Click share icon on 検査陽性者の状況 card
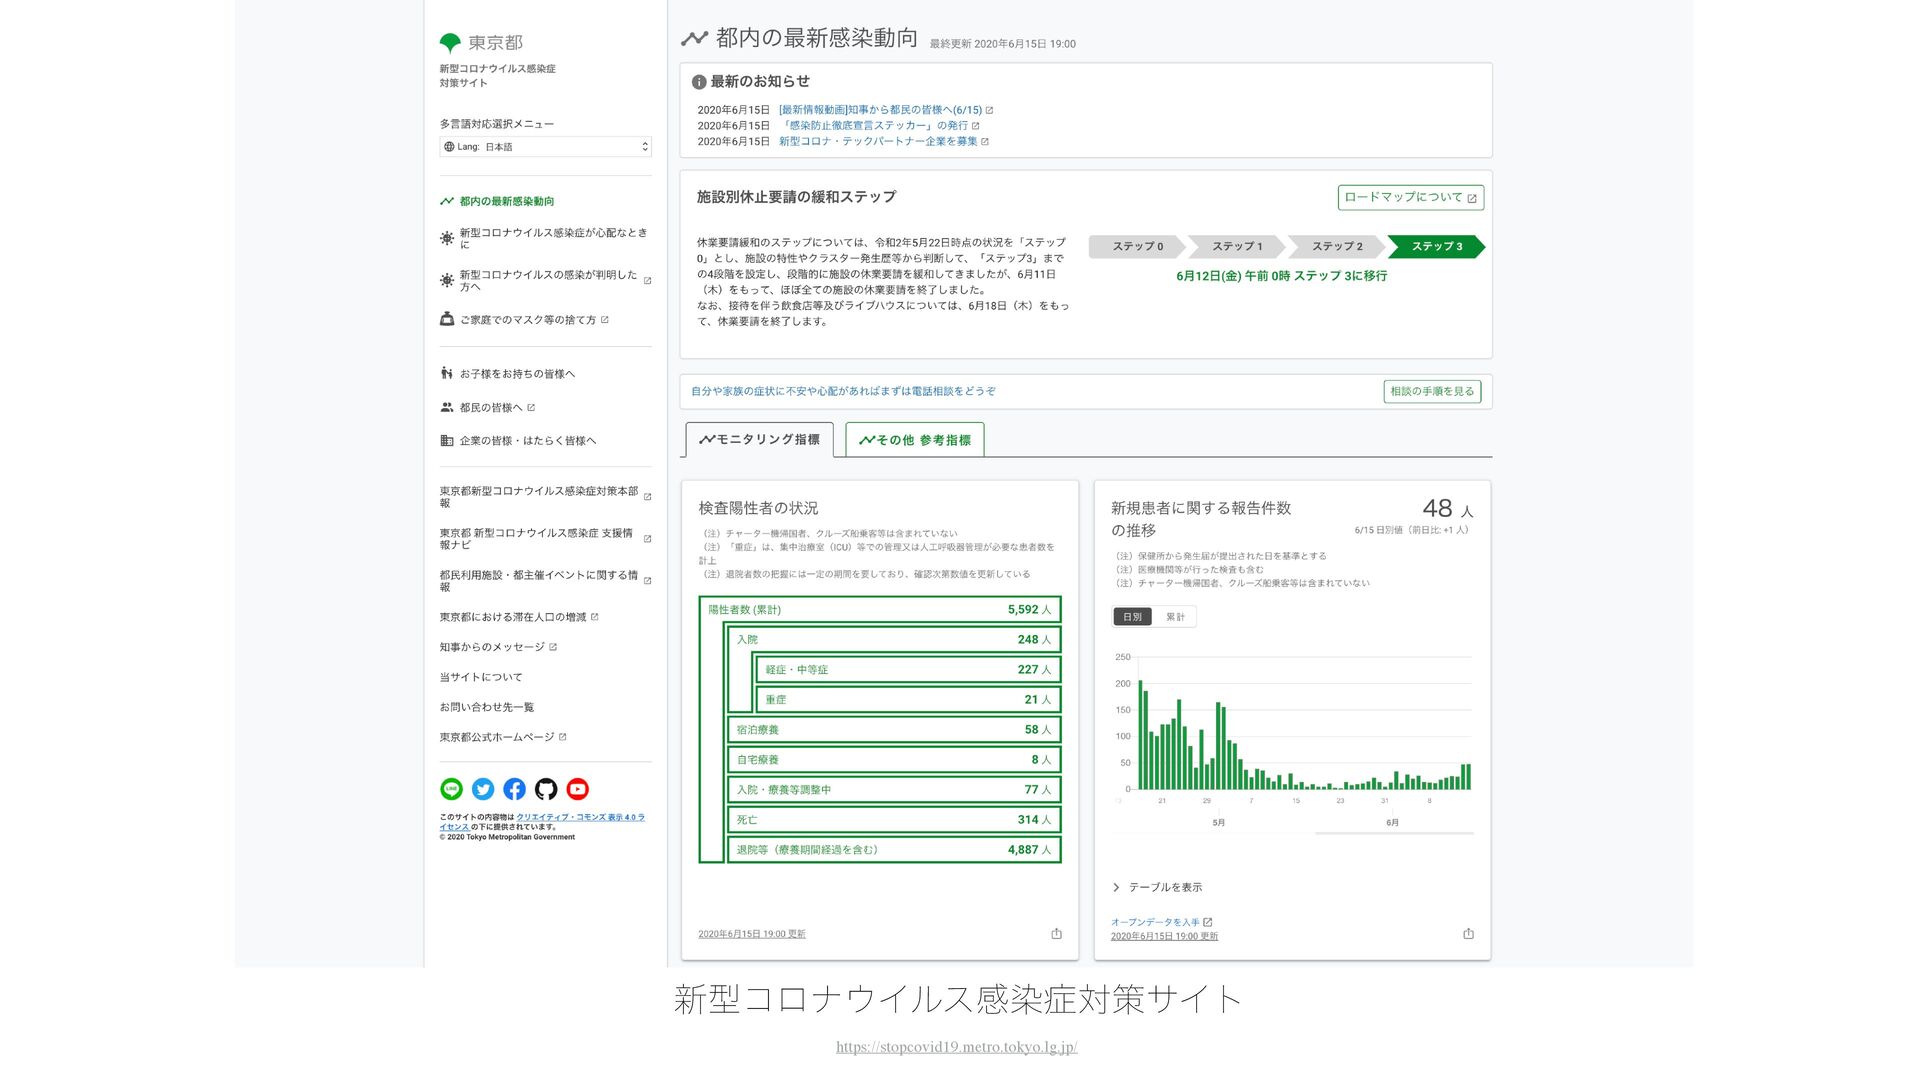 point(1056,933)
